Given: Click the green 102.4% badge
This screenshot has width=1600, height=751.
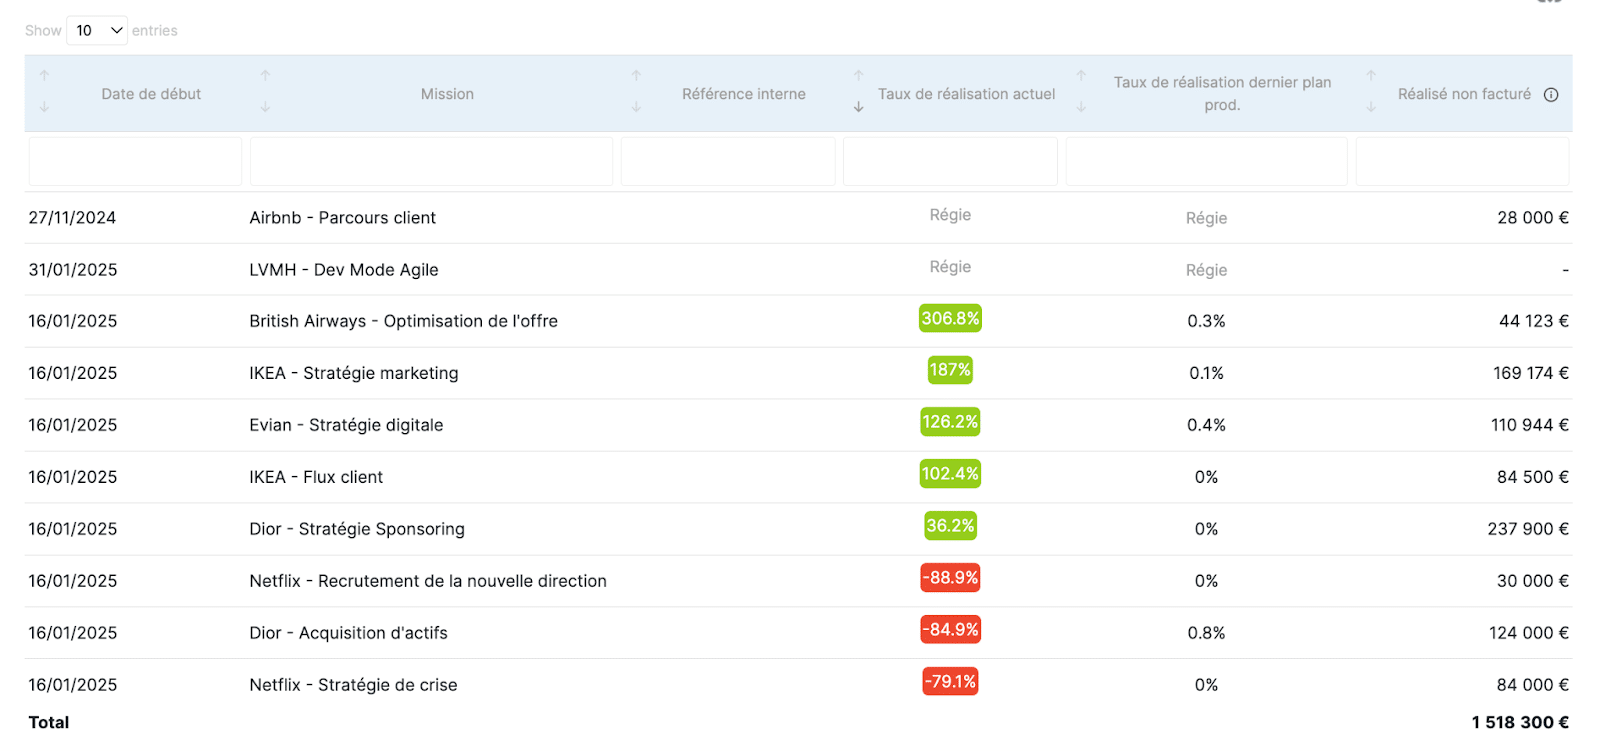Looking at the screenshot, I should coord(950,474).
